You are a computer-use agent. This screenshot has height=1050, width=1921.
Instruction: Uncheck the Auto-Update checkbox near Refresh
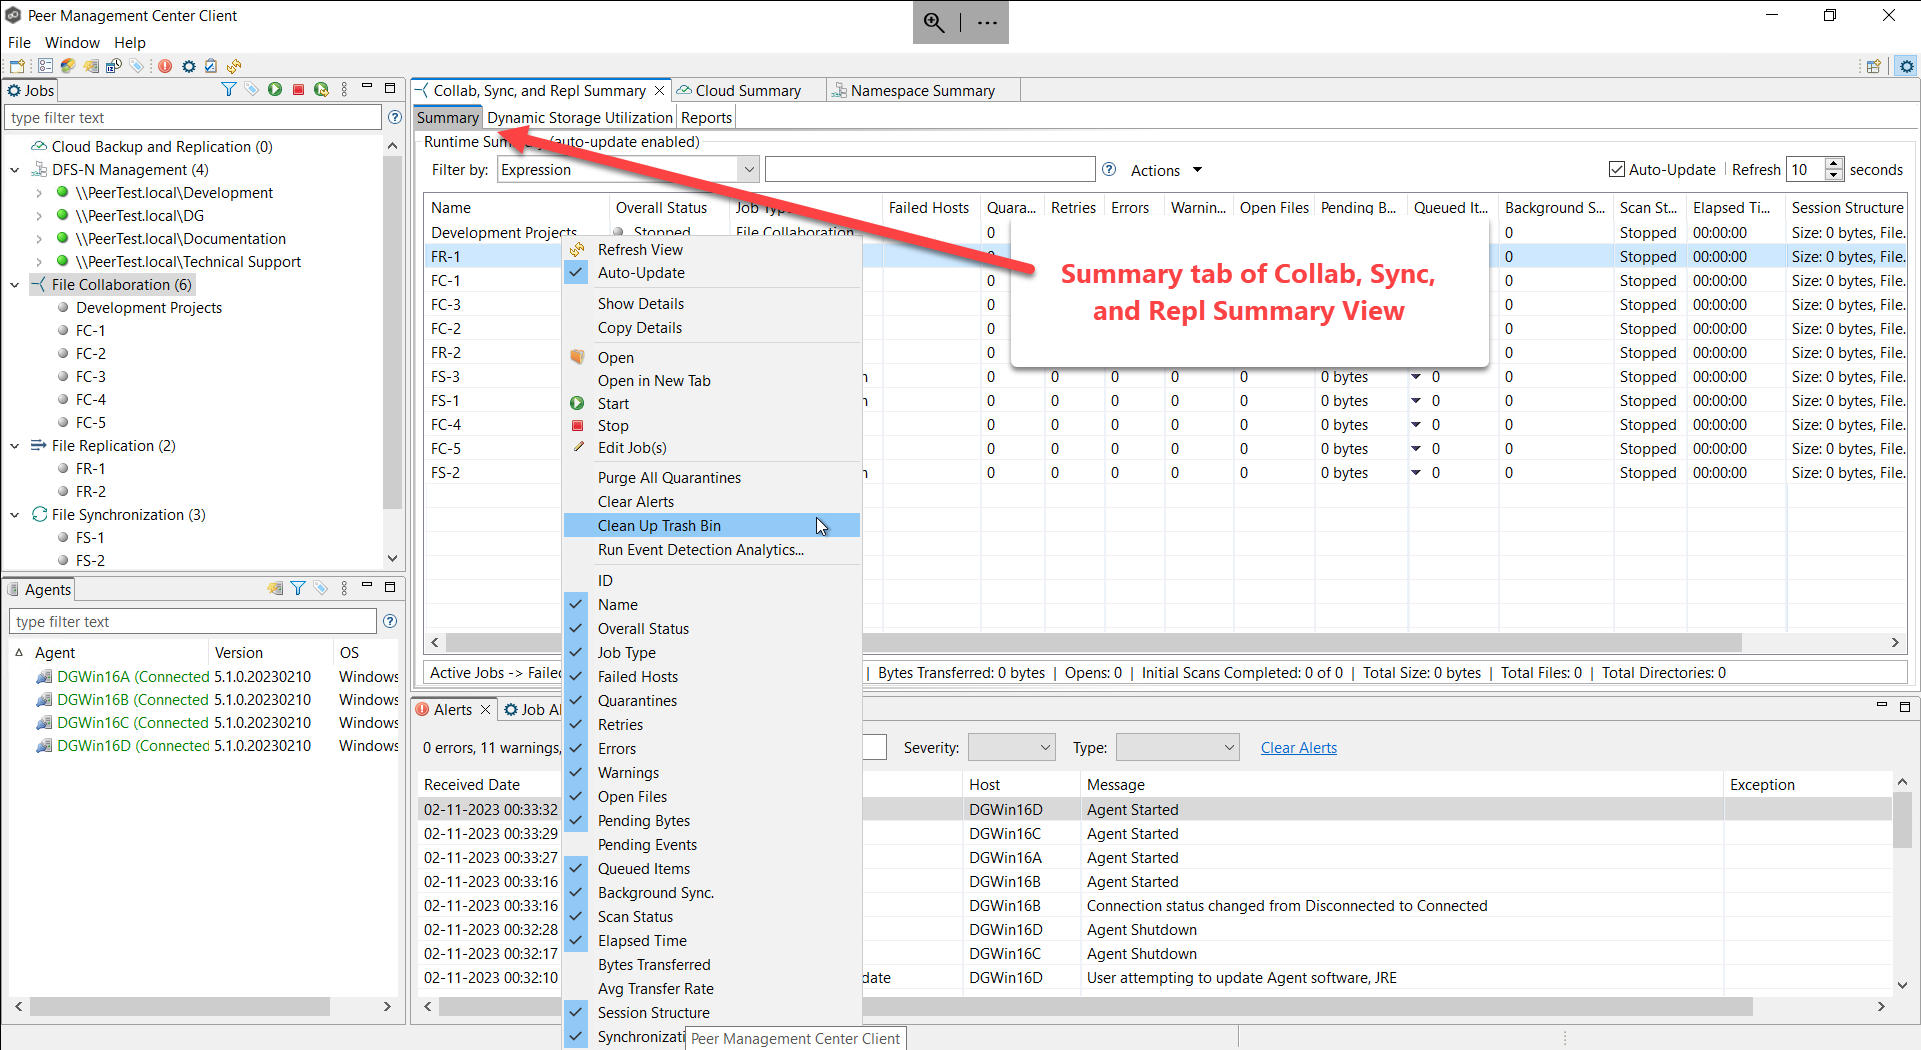coord(1616,170)
